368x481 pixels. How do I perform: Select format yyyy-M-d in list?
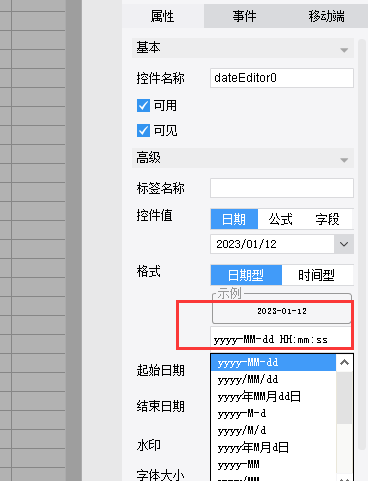click(273, 413)
